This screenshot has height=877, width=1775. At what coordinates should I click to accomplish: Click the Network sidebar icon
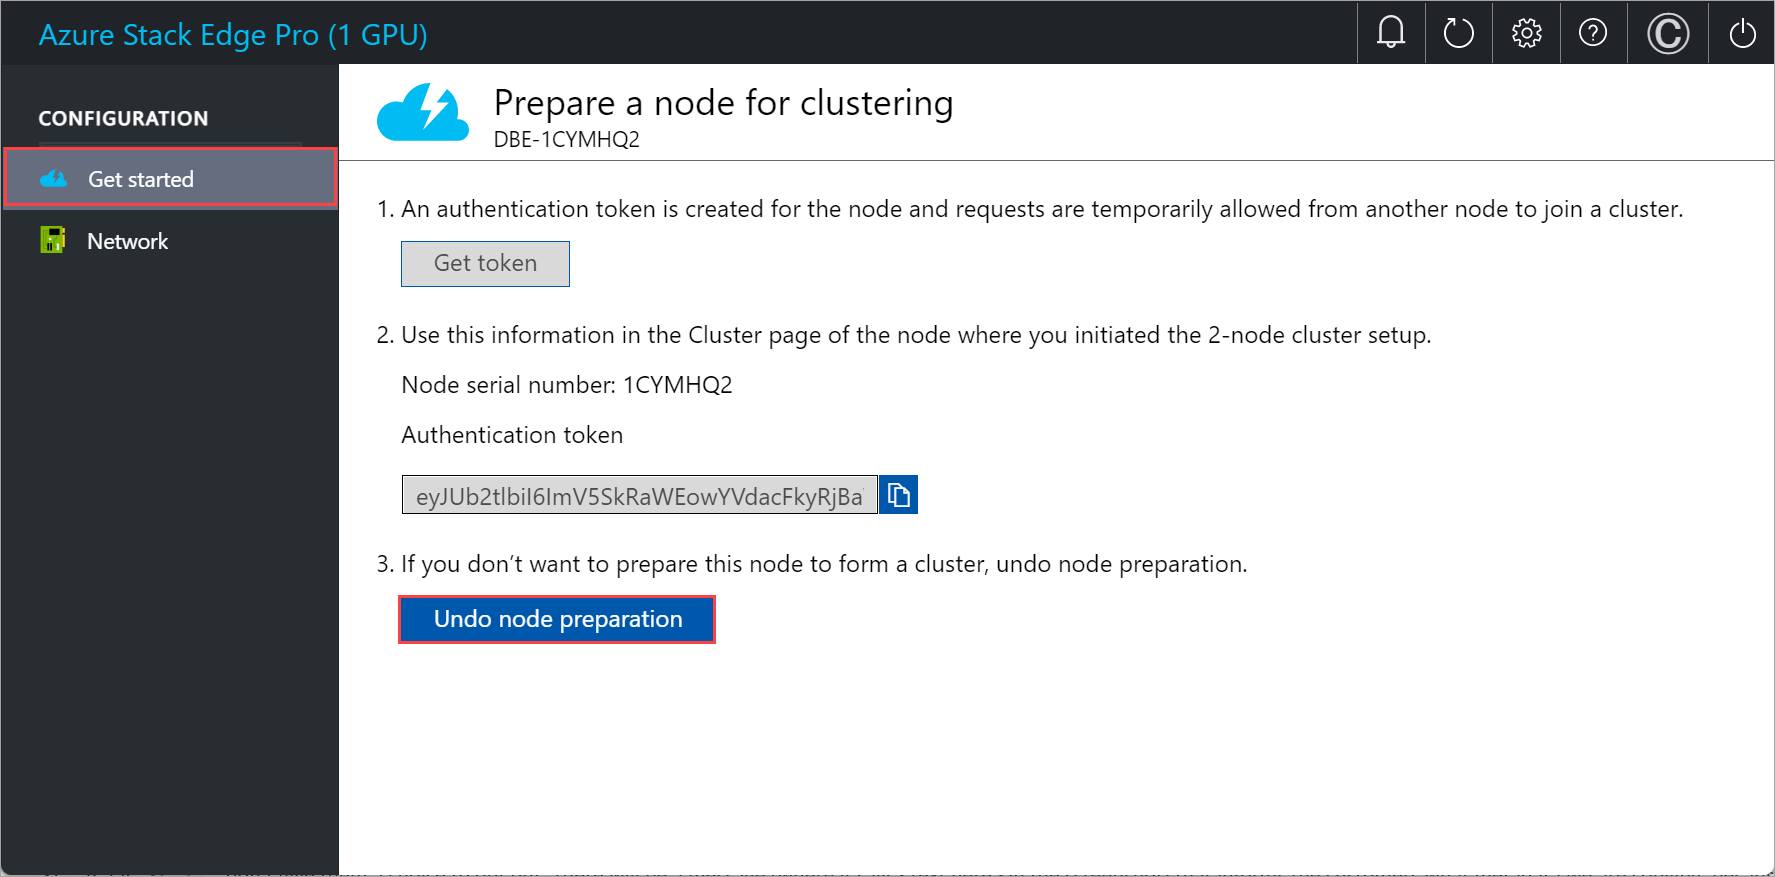[51, 240]
